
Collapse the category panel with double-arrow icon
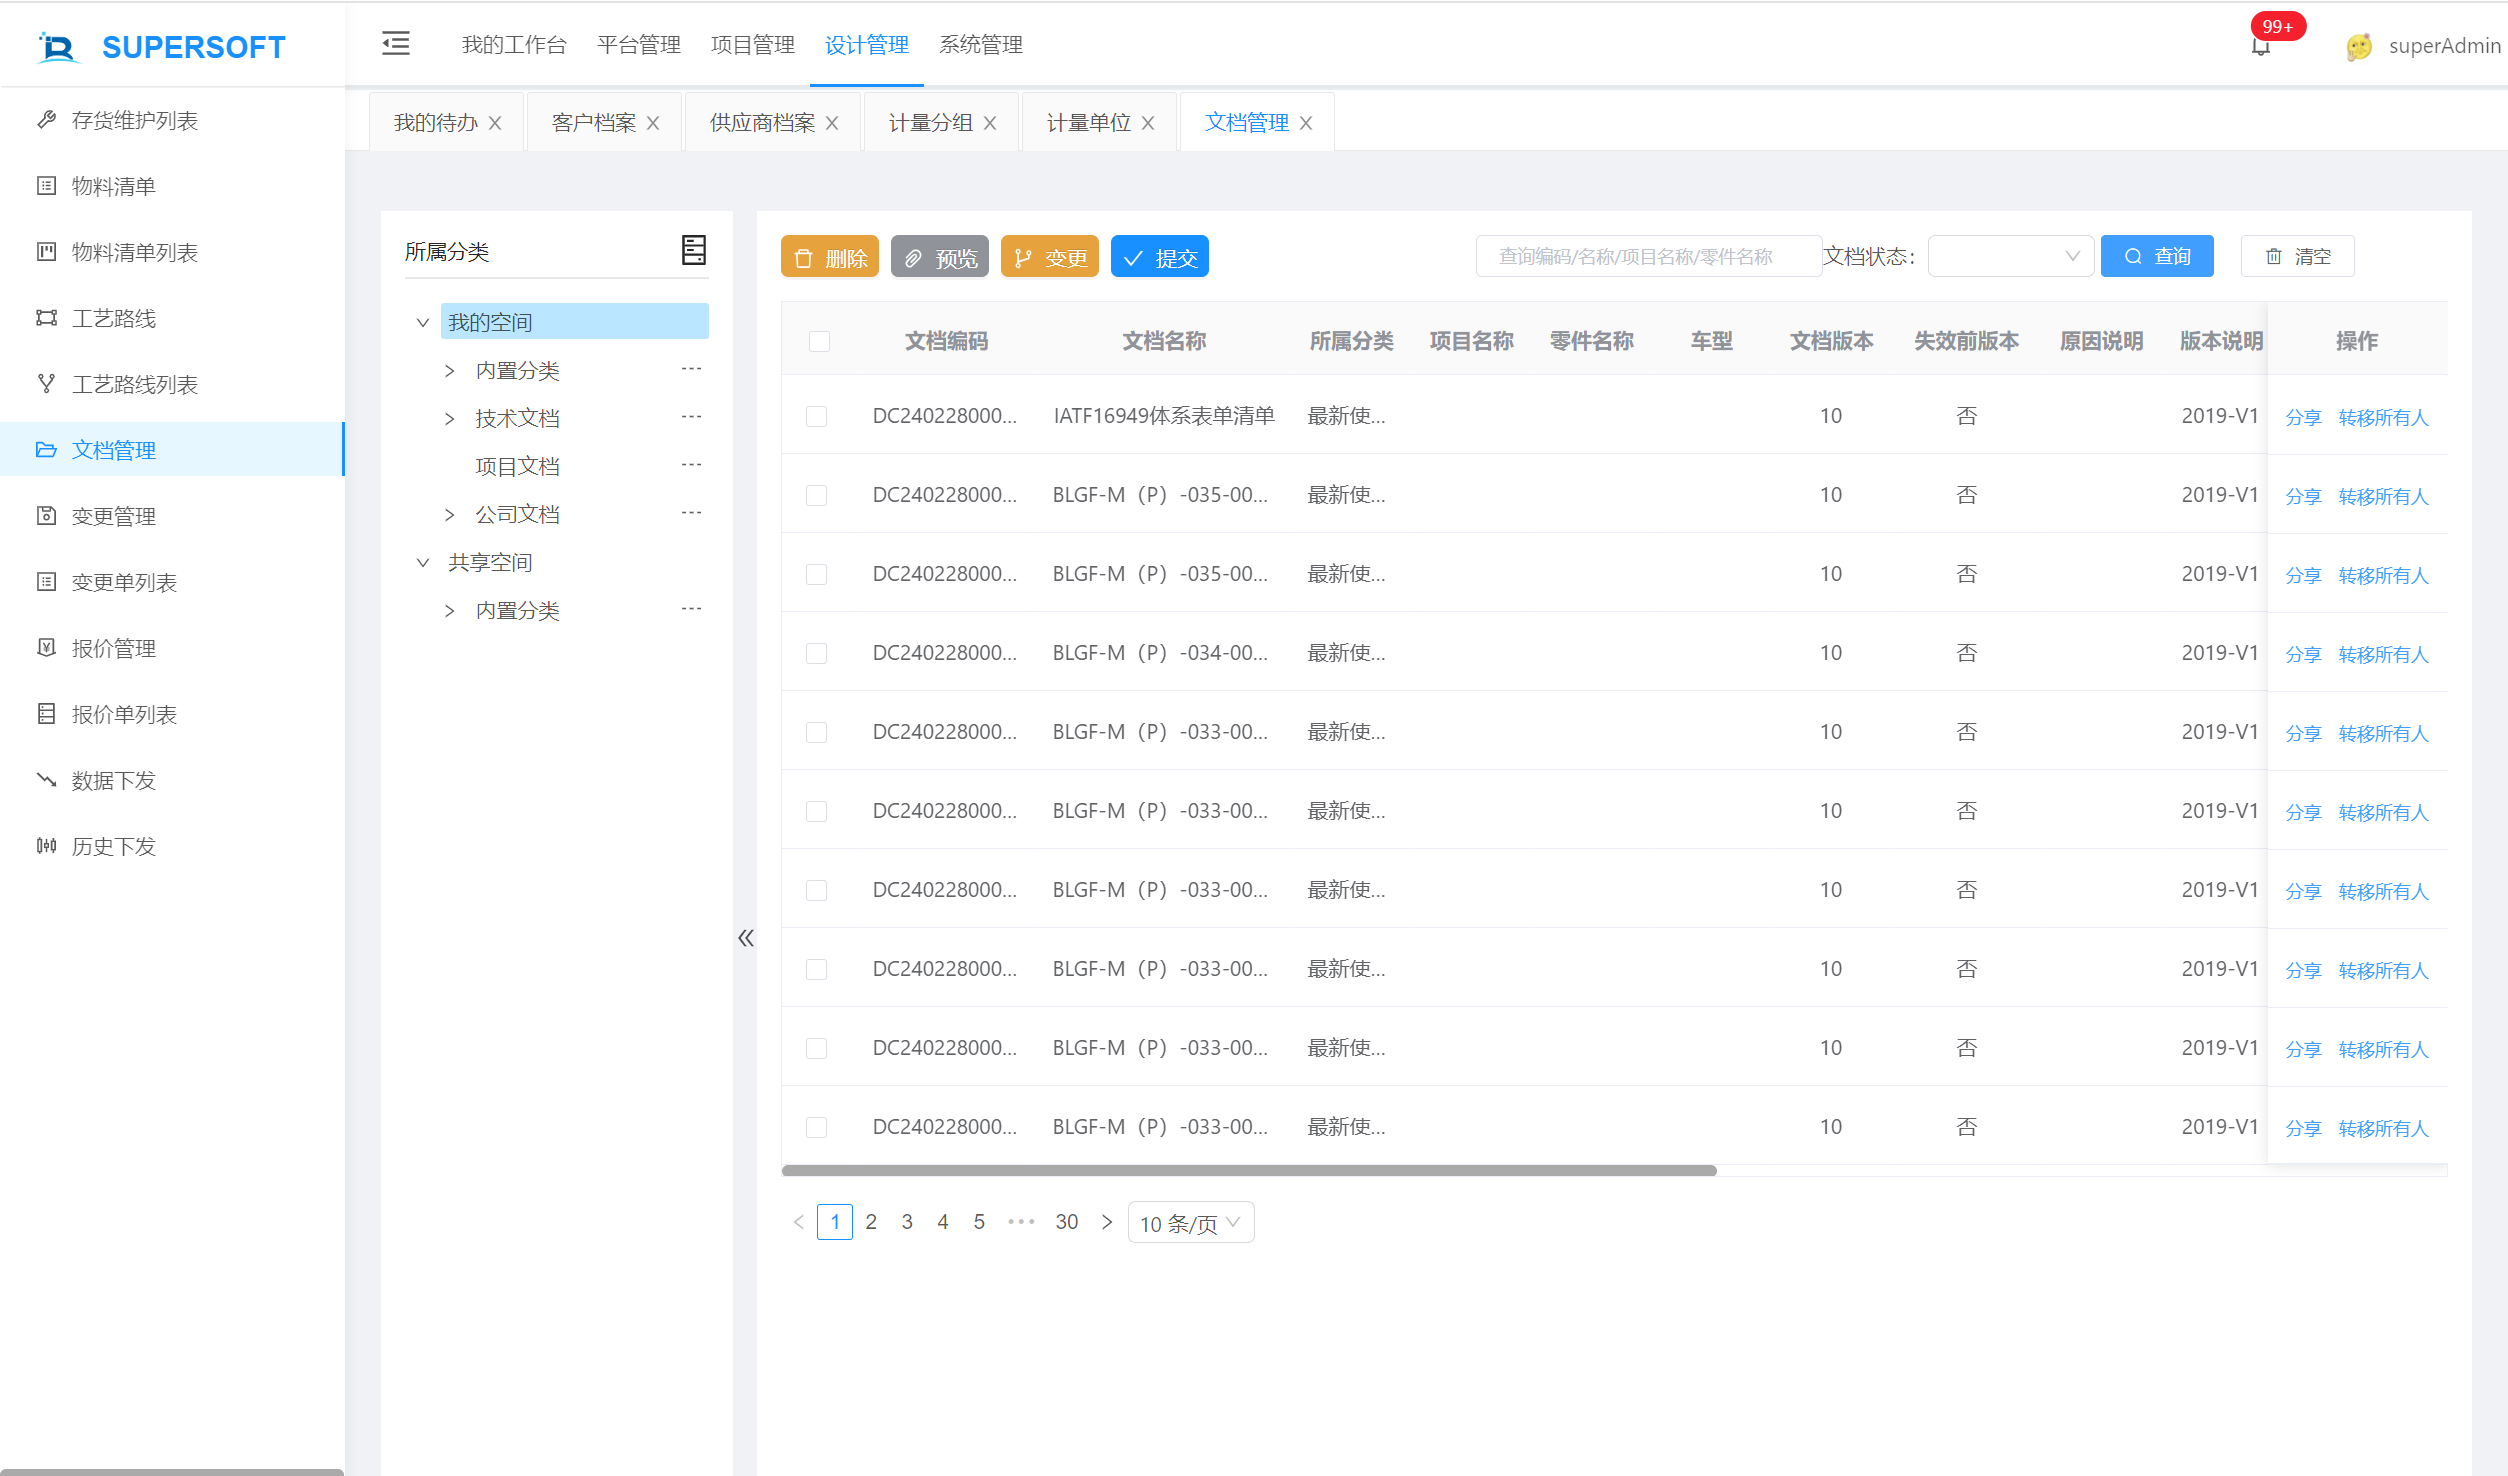[745, 938]
